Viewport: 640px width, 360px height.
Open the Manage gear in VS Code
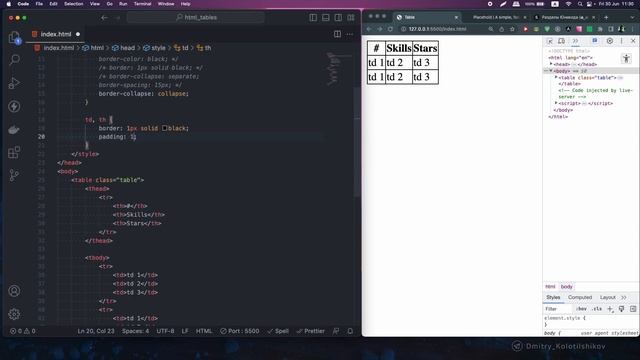(x=14, y=314)
